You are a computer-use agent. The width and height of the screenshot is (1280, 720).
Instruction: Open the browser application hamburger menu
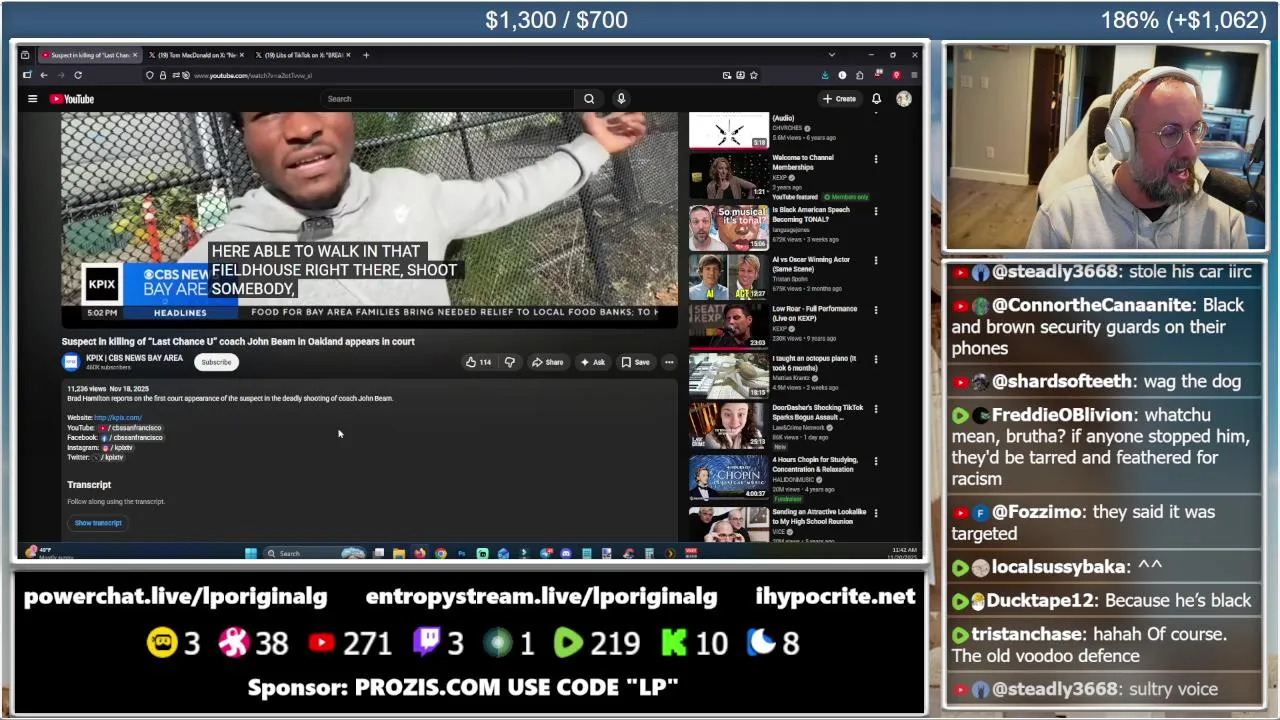coord(914,75)
